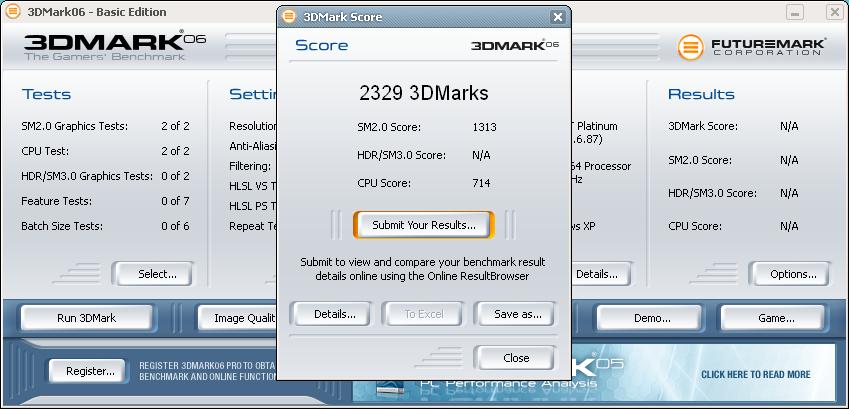Viewport: 849px width, 409px height.
Task: Click the disabled To Excel button
Action: (x=423, y=314)
